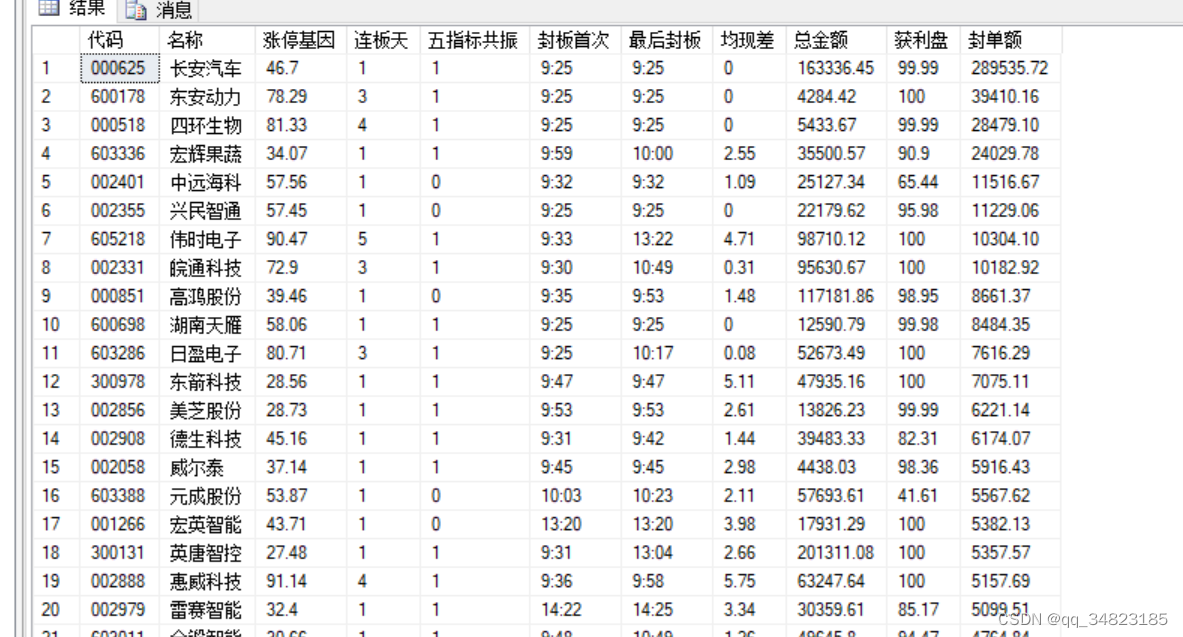This screenshot has height=637, width=1183.
Task: Click the 最后封板 value 13:22
Action: [x=653, y=239]
